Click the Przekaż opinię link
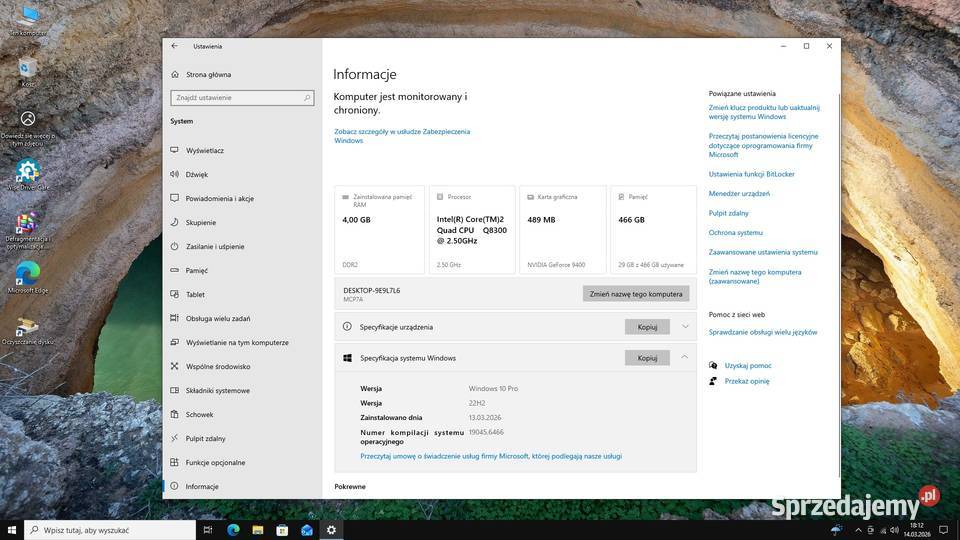960x540 pixels. pyautogui.click(x=747, y=381)
